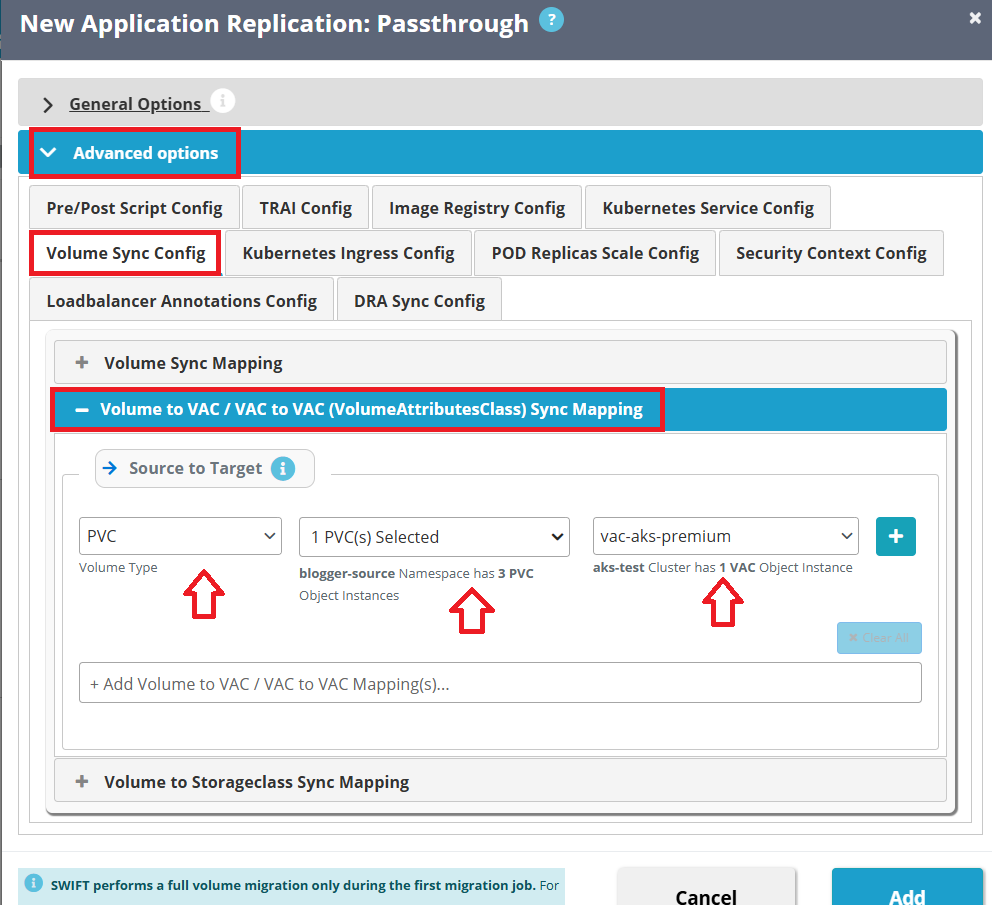Open the PVC Volume Type dropdown

[180, 536]
